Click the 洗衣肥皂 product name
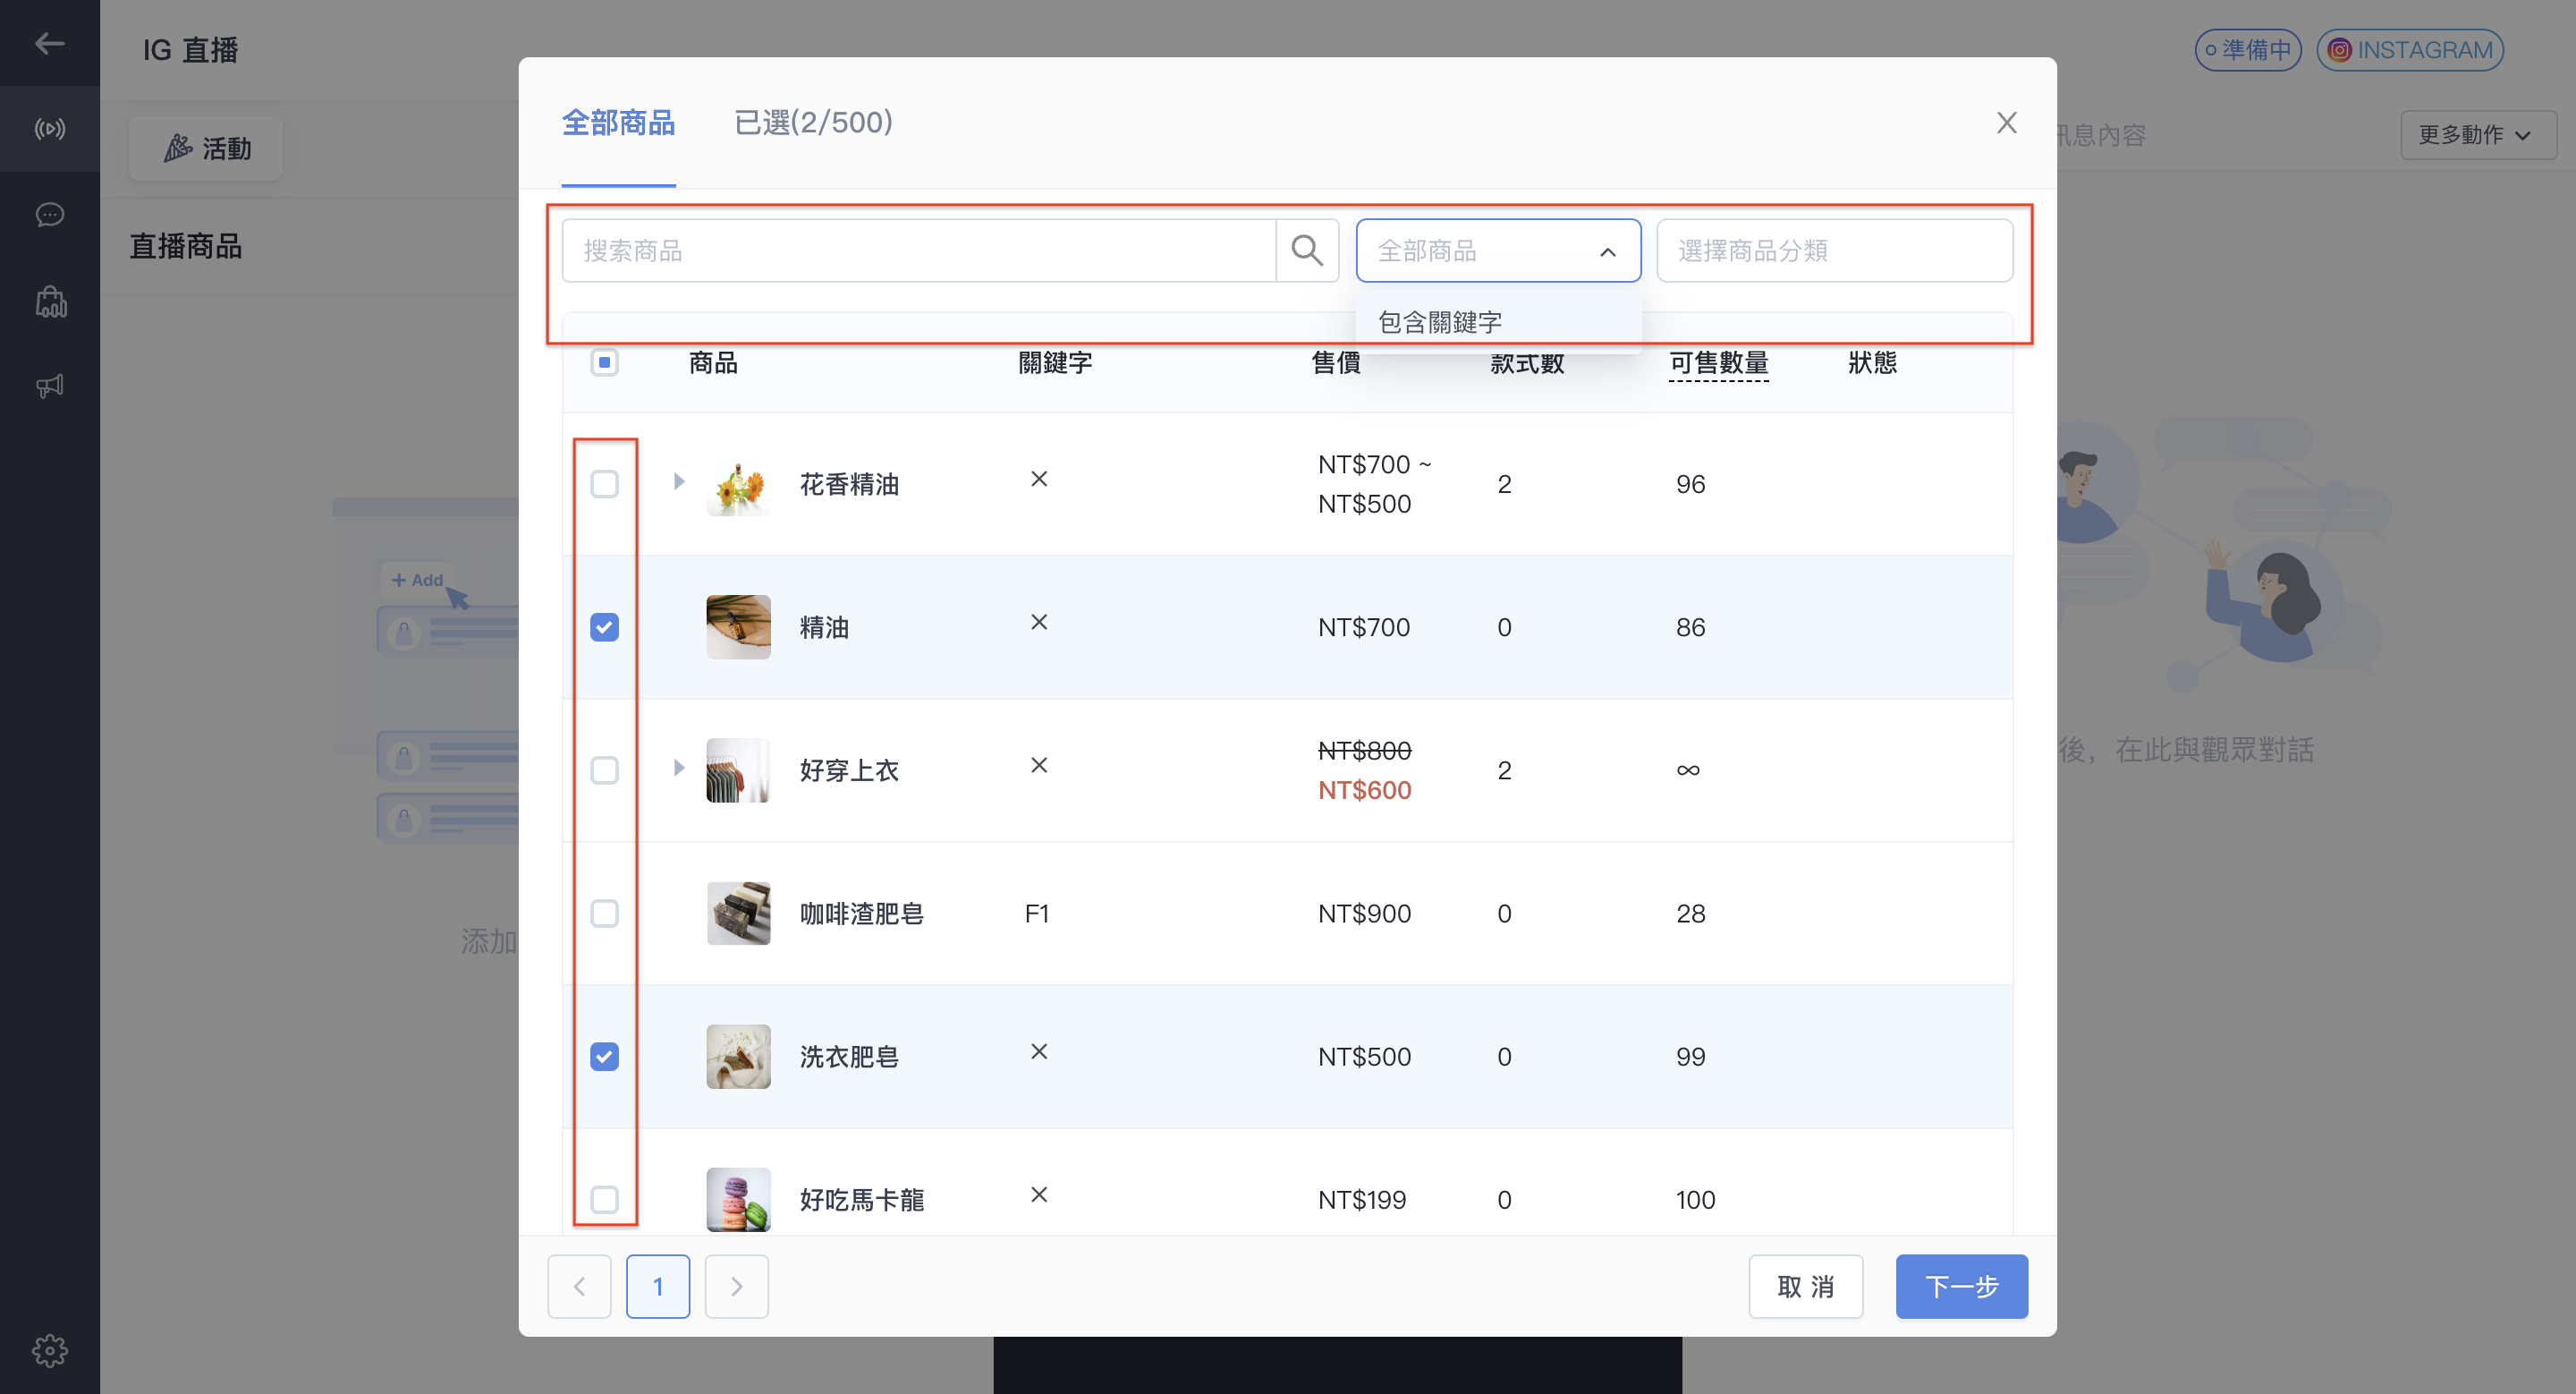The image size is (2576, 1394). click(849, 1056)
